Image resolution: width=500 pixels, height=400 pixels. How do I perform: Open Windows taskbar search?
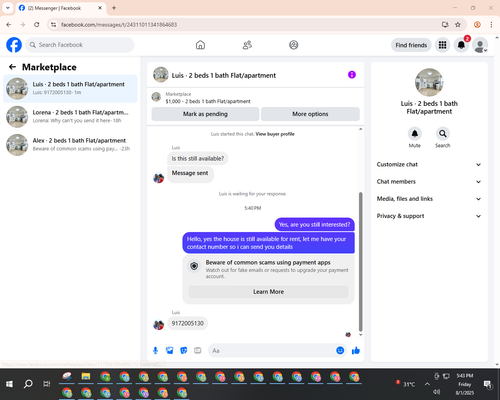(28, 384)
